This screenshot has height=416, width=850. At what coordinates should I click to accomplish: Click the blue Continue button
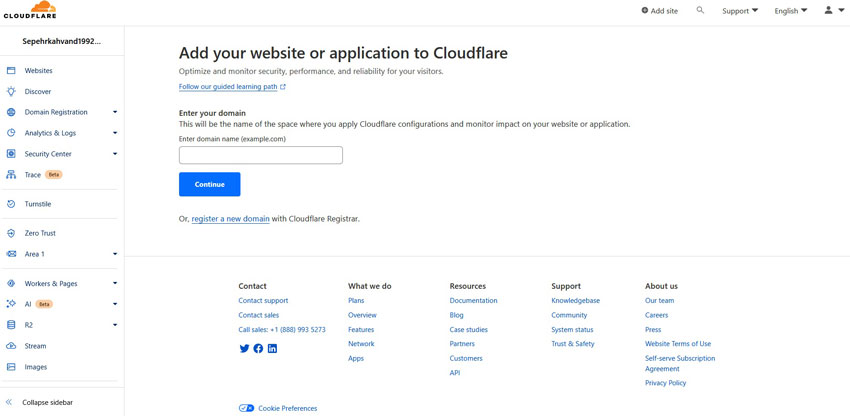[x=210, y=184]
